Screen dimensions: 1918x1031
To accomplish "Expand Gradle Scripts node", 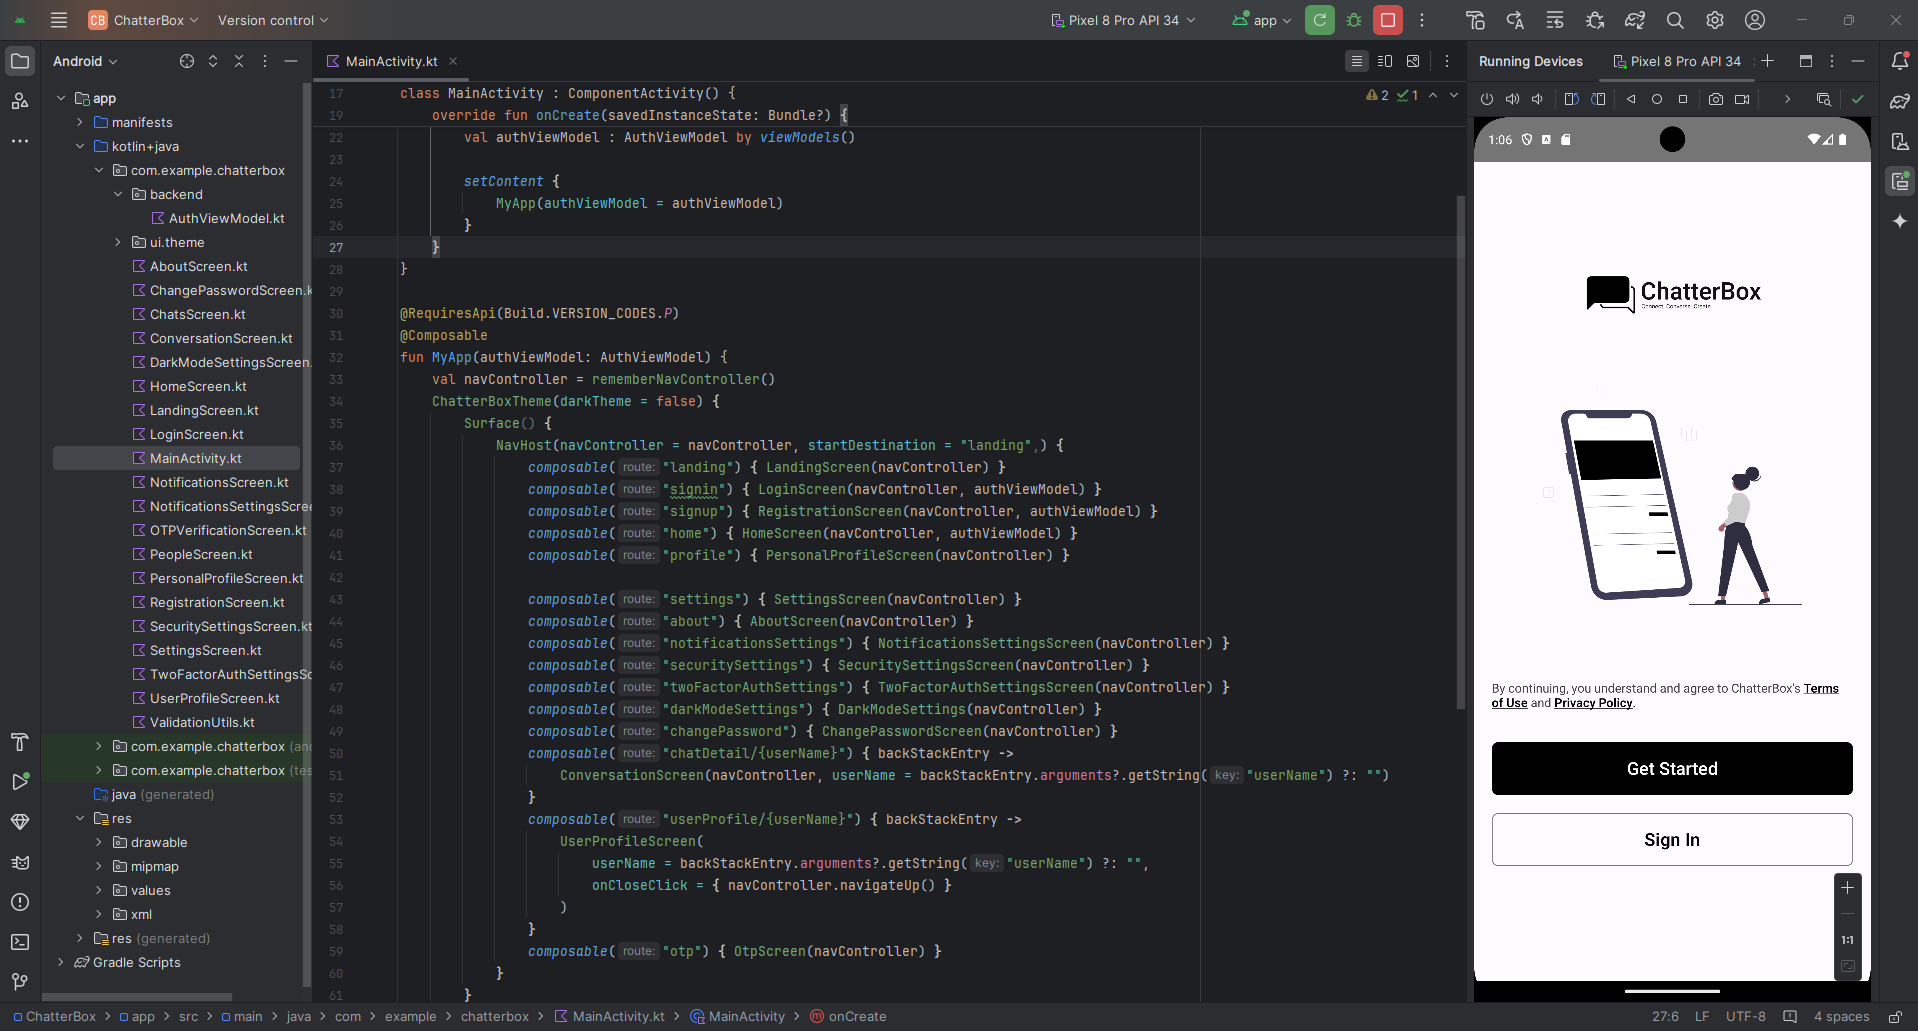I will click(x=61, y=962).
